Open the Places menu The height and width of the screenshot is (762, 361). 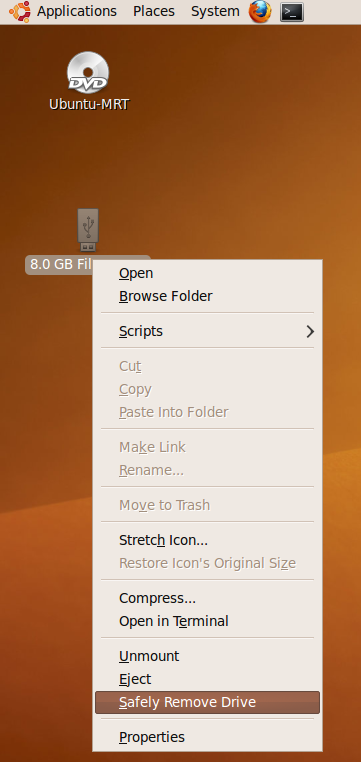[154, 11]
